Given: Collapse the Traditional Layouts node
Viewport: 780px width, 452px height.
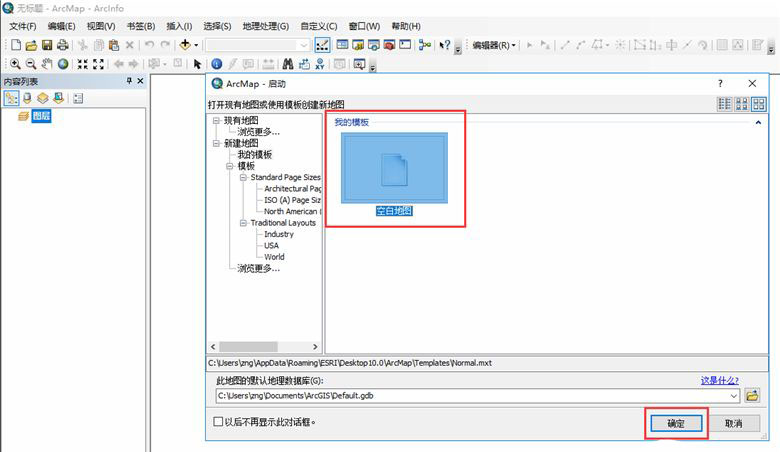Looking at the screenshot, I should pyautogui.click(x=243, y=223).
